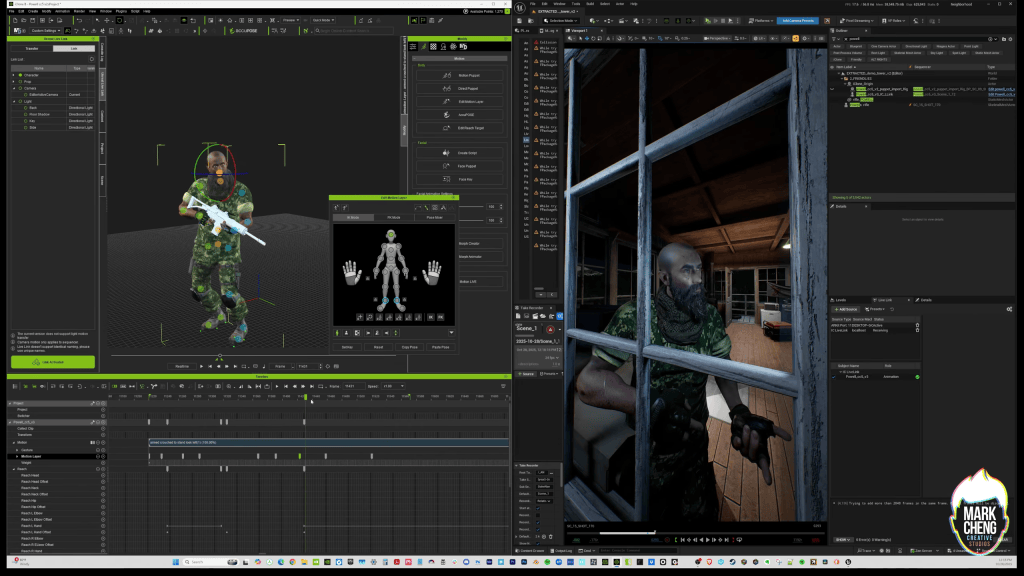Select the checkerboard Material tab icon in Modify

pos(433,46)
